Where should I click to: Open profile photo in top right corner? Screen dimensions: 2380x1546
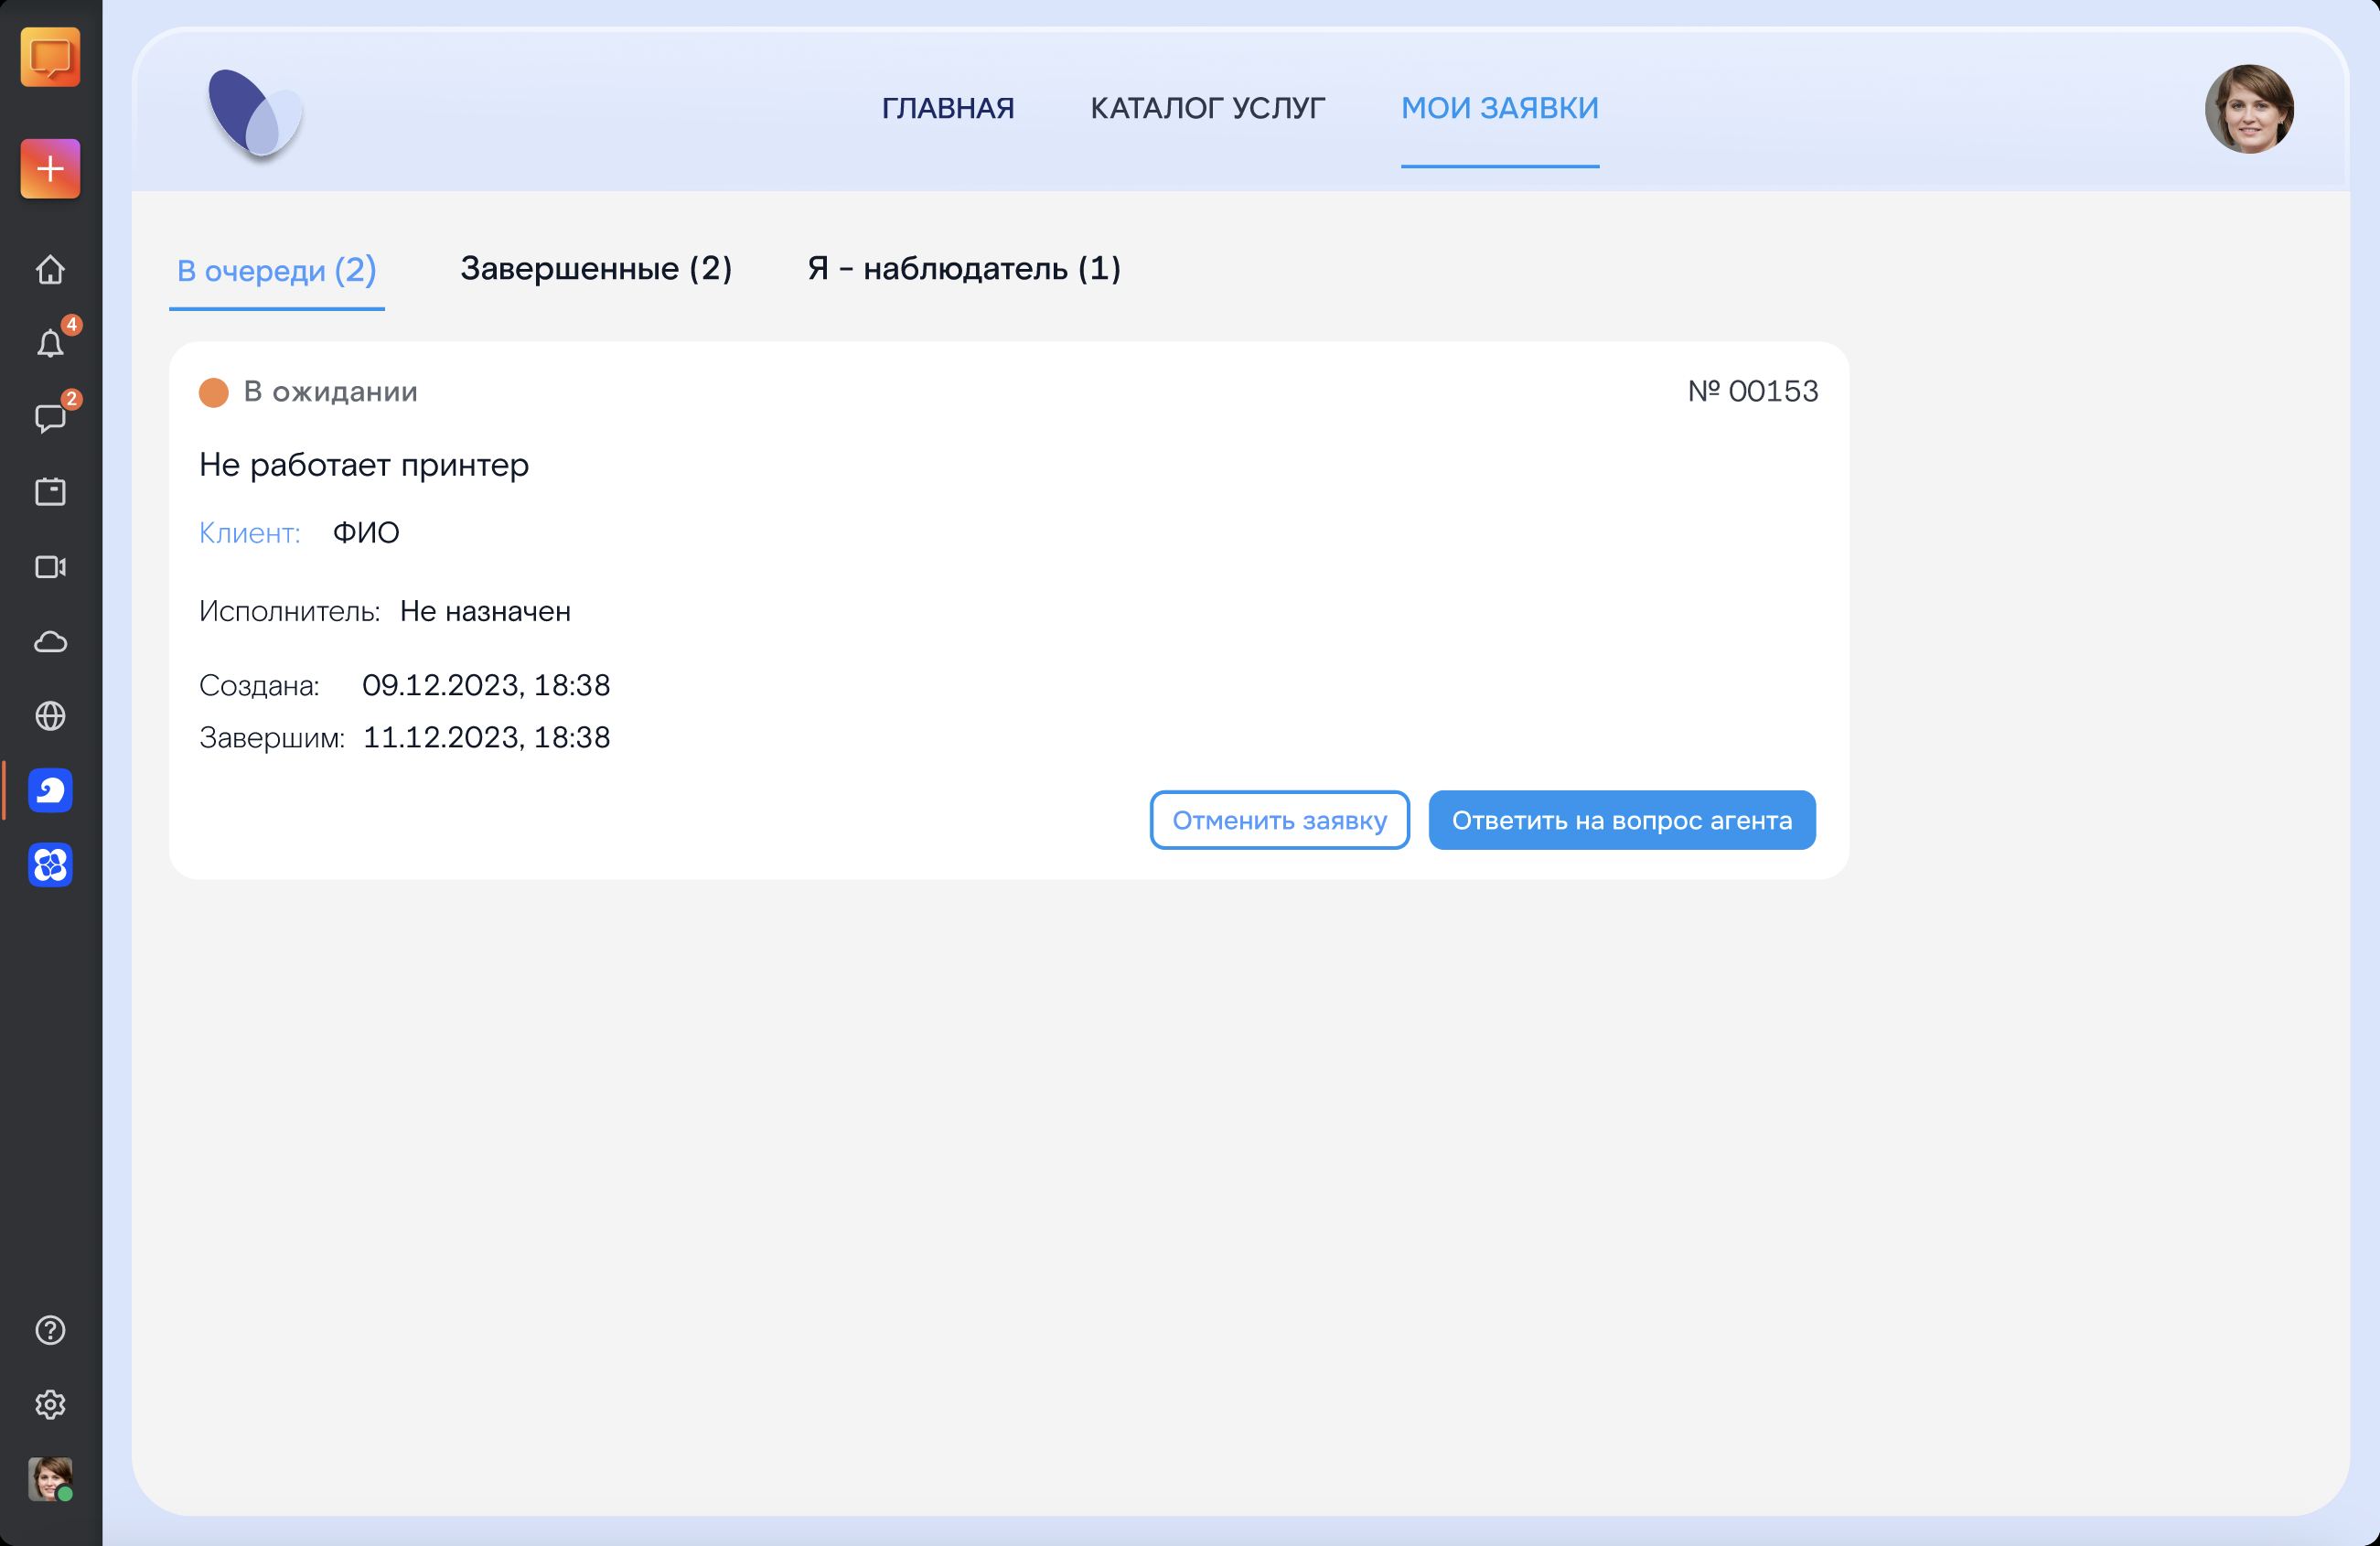[2249, 109]
